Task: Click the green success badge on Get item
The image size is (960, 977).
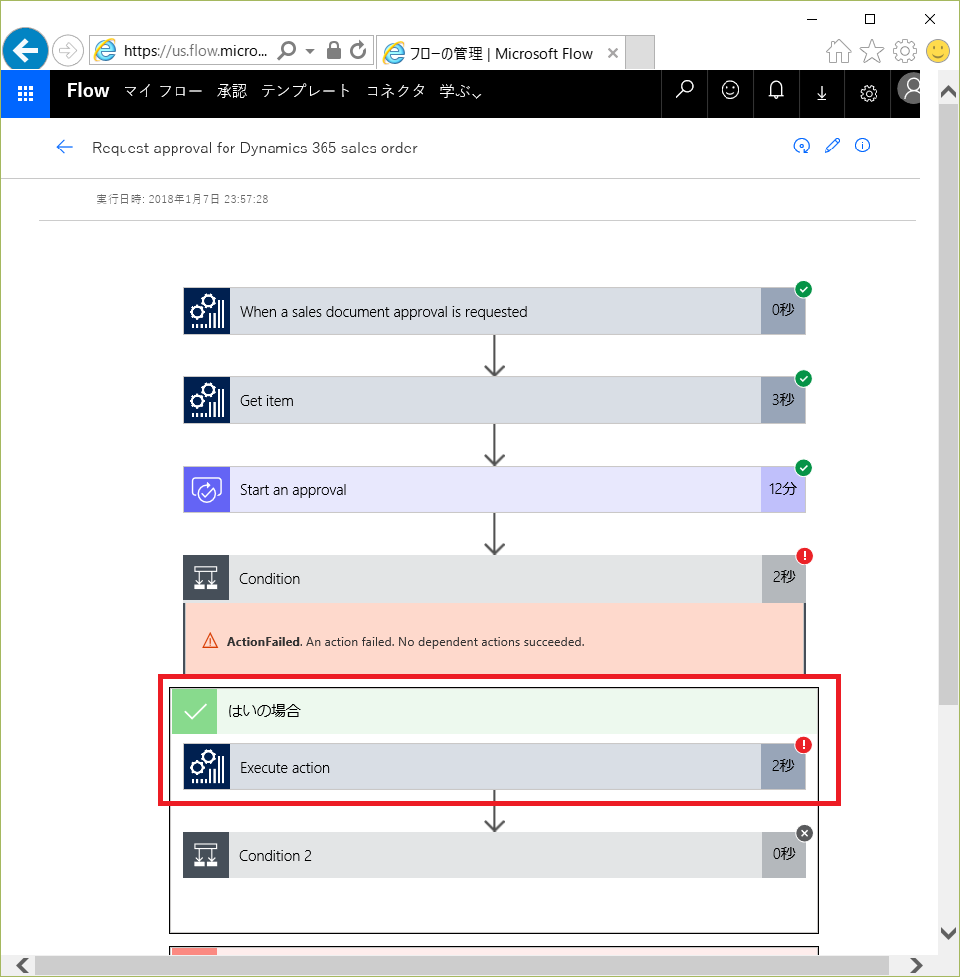Action: coord(804,378)
